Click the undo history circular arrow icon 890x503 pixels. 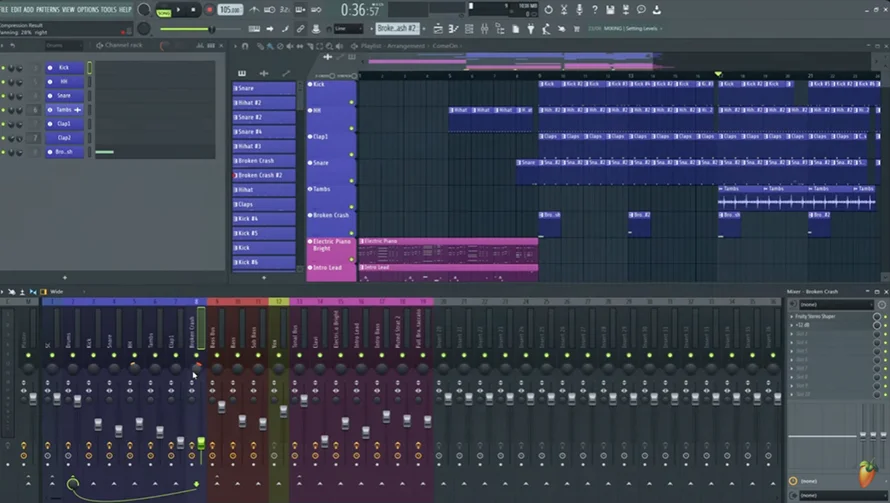[x=548, y=9]
